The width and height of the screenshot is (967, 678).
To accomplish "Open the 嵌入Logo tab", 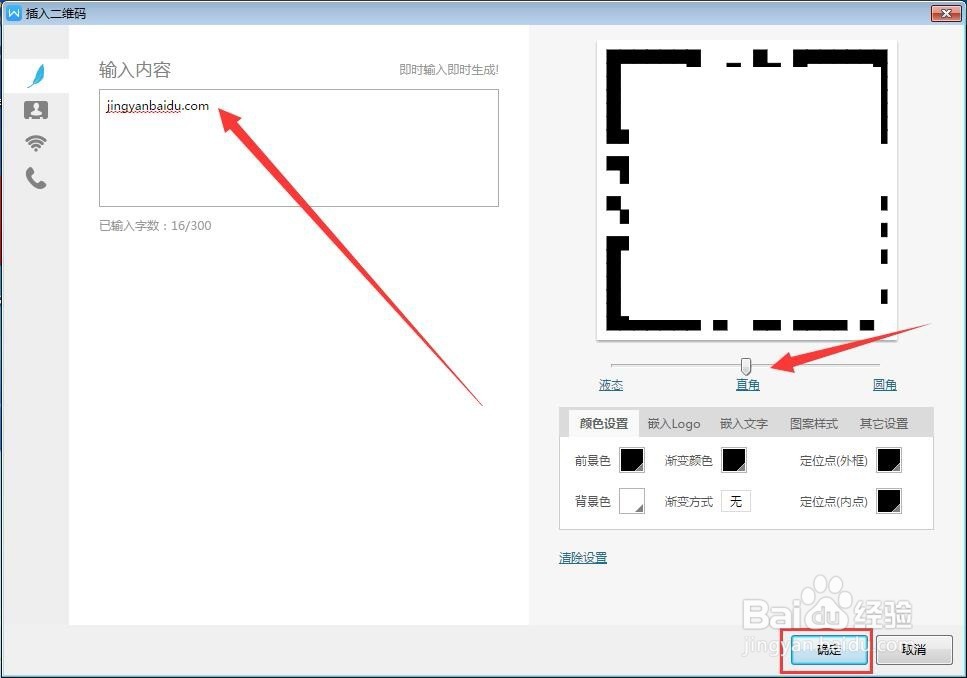I will (x=674, y=423).
